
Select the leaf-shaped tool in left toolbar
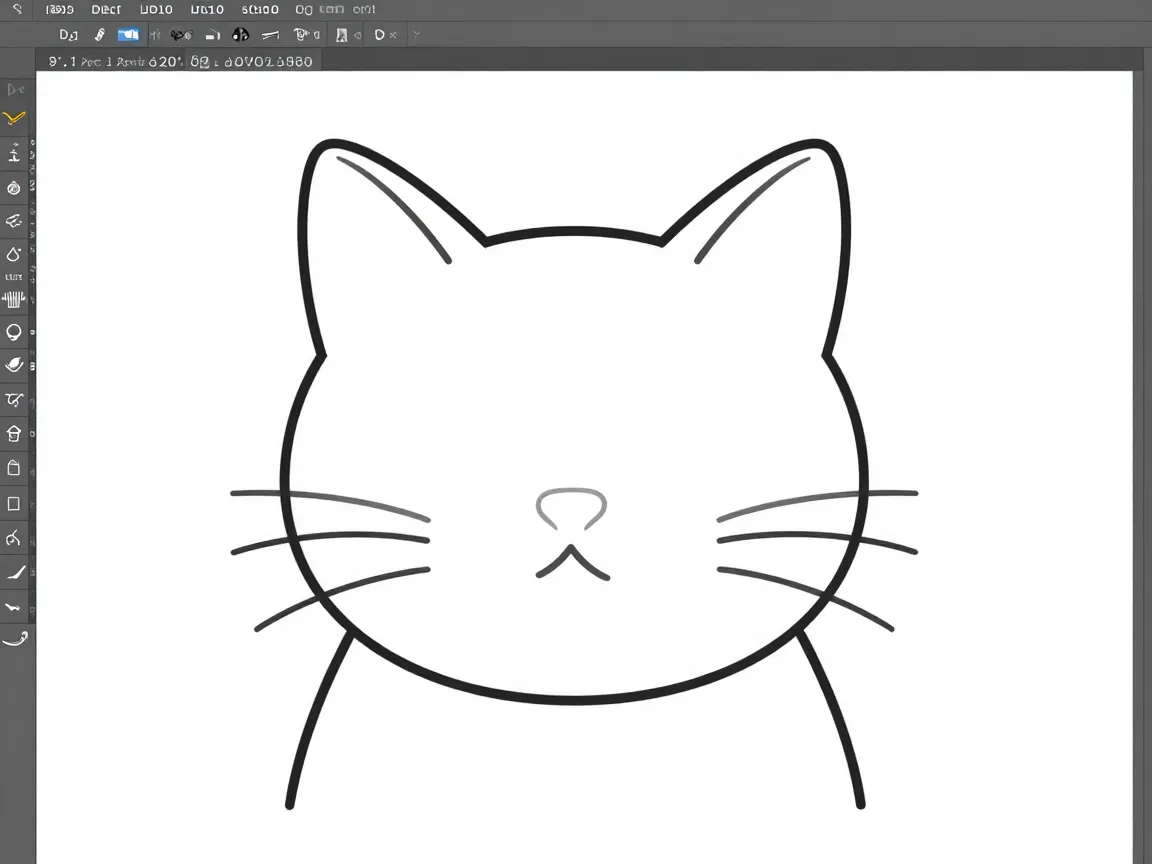(x=14, y=364)
